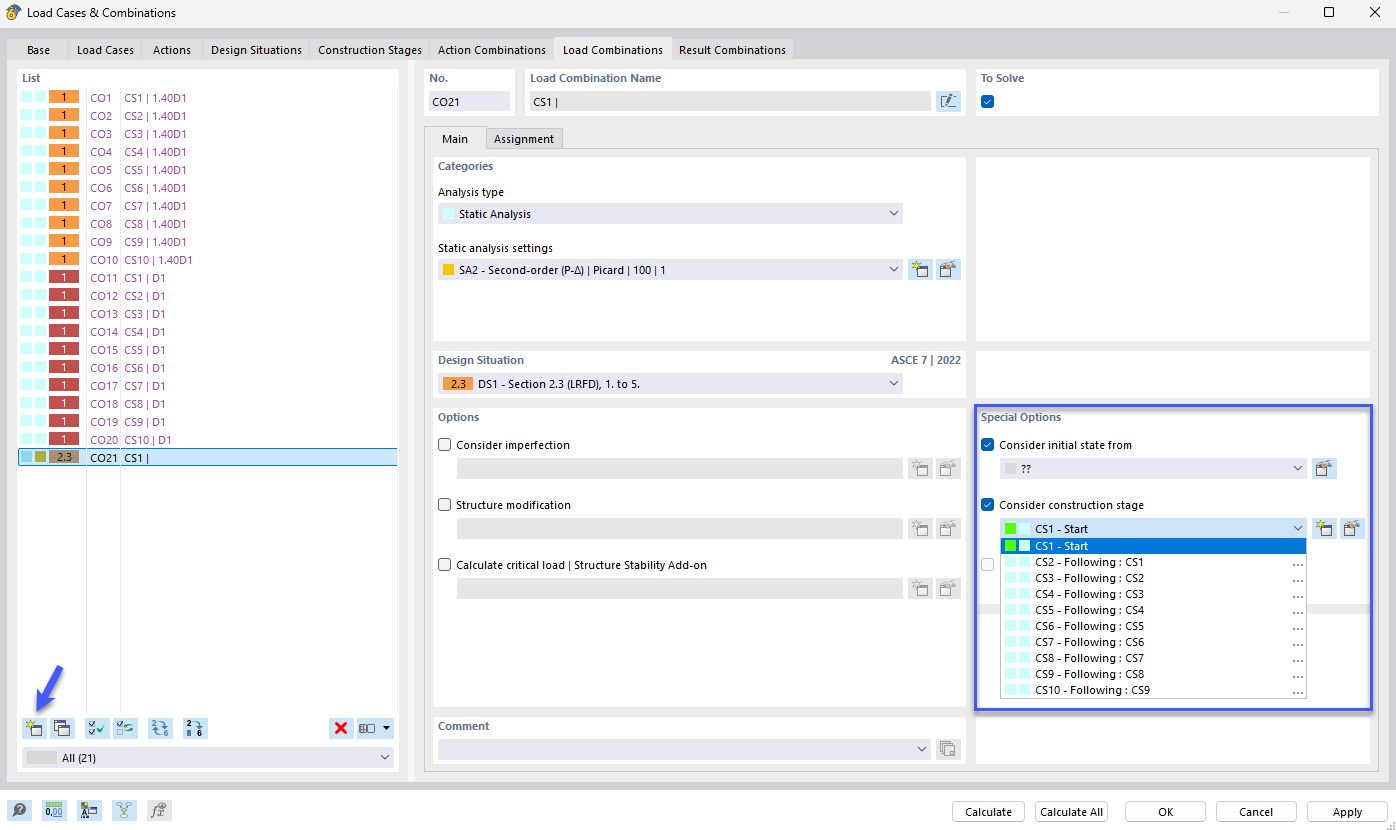Create a new construction stage
Viewport: 1396px width, 830px height.
click(1324, 528)
